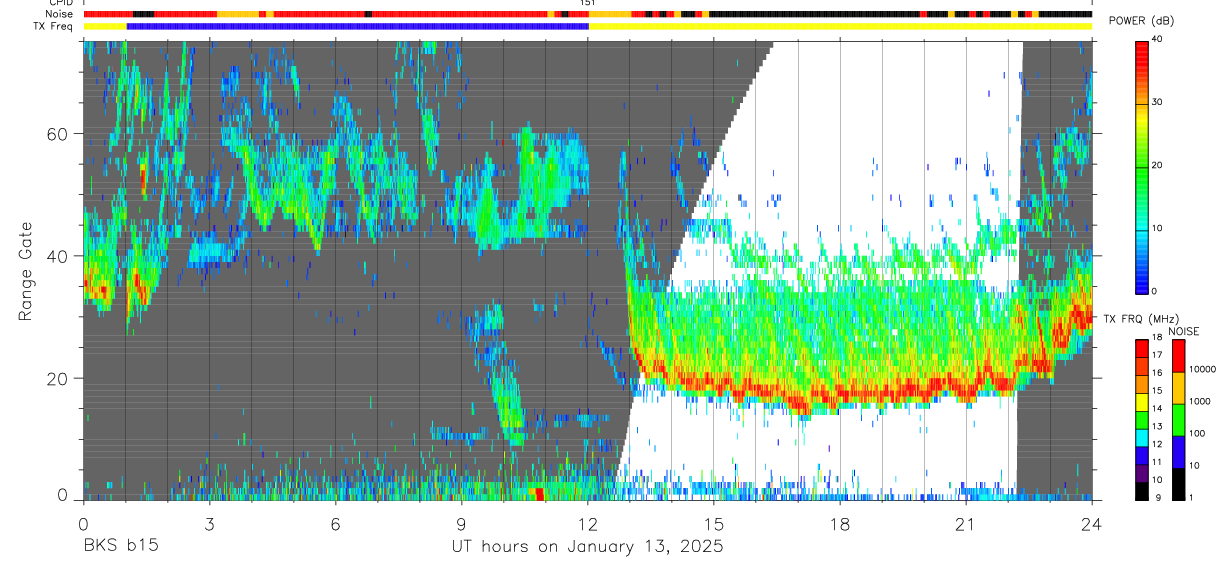This screenshot has height=567, width=1228.
Task: Click the '24' tick on UT hours axis
Action: click(x=1092, y=525)
